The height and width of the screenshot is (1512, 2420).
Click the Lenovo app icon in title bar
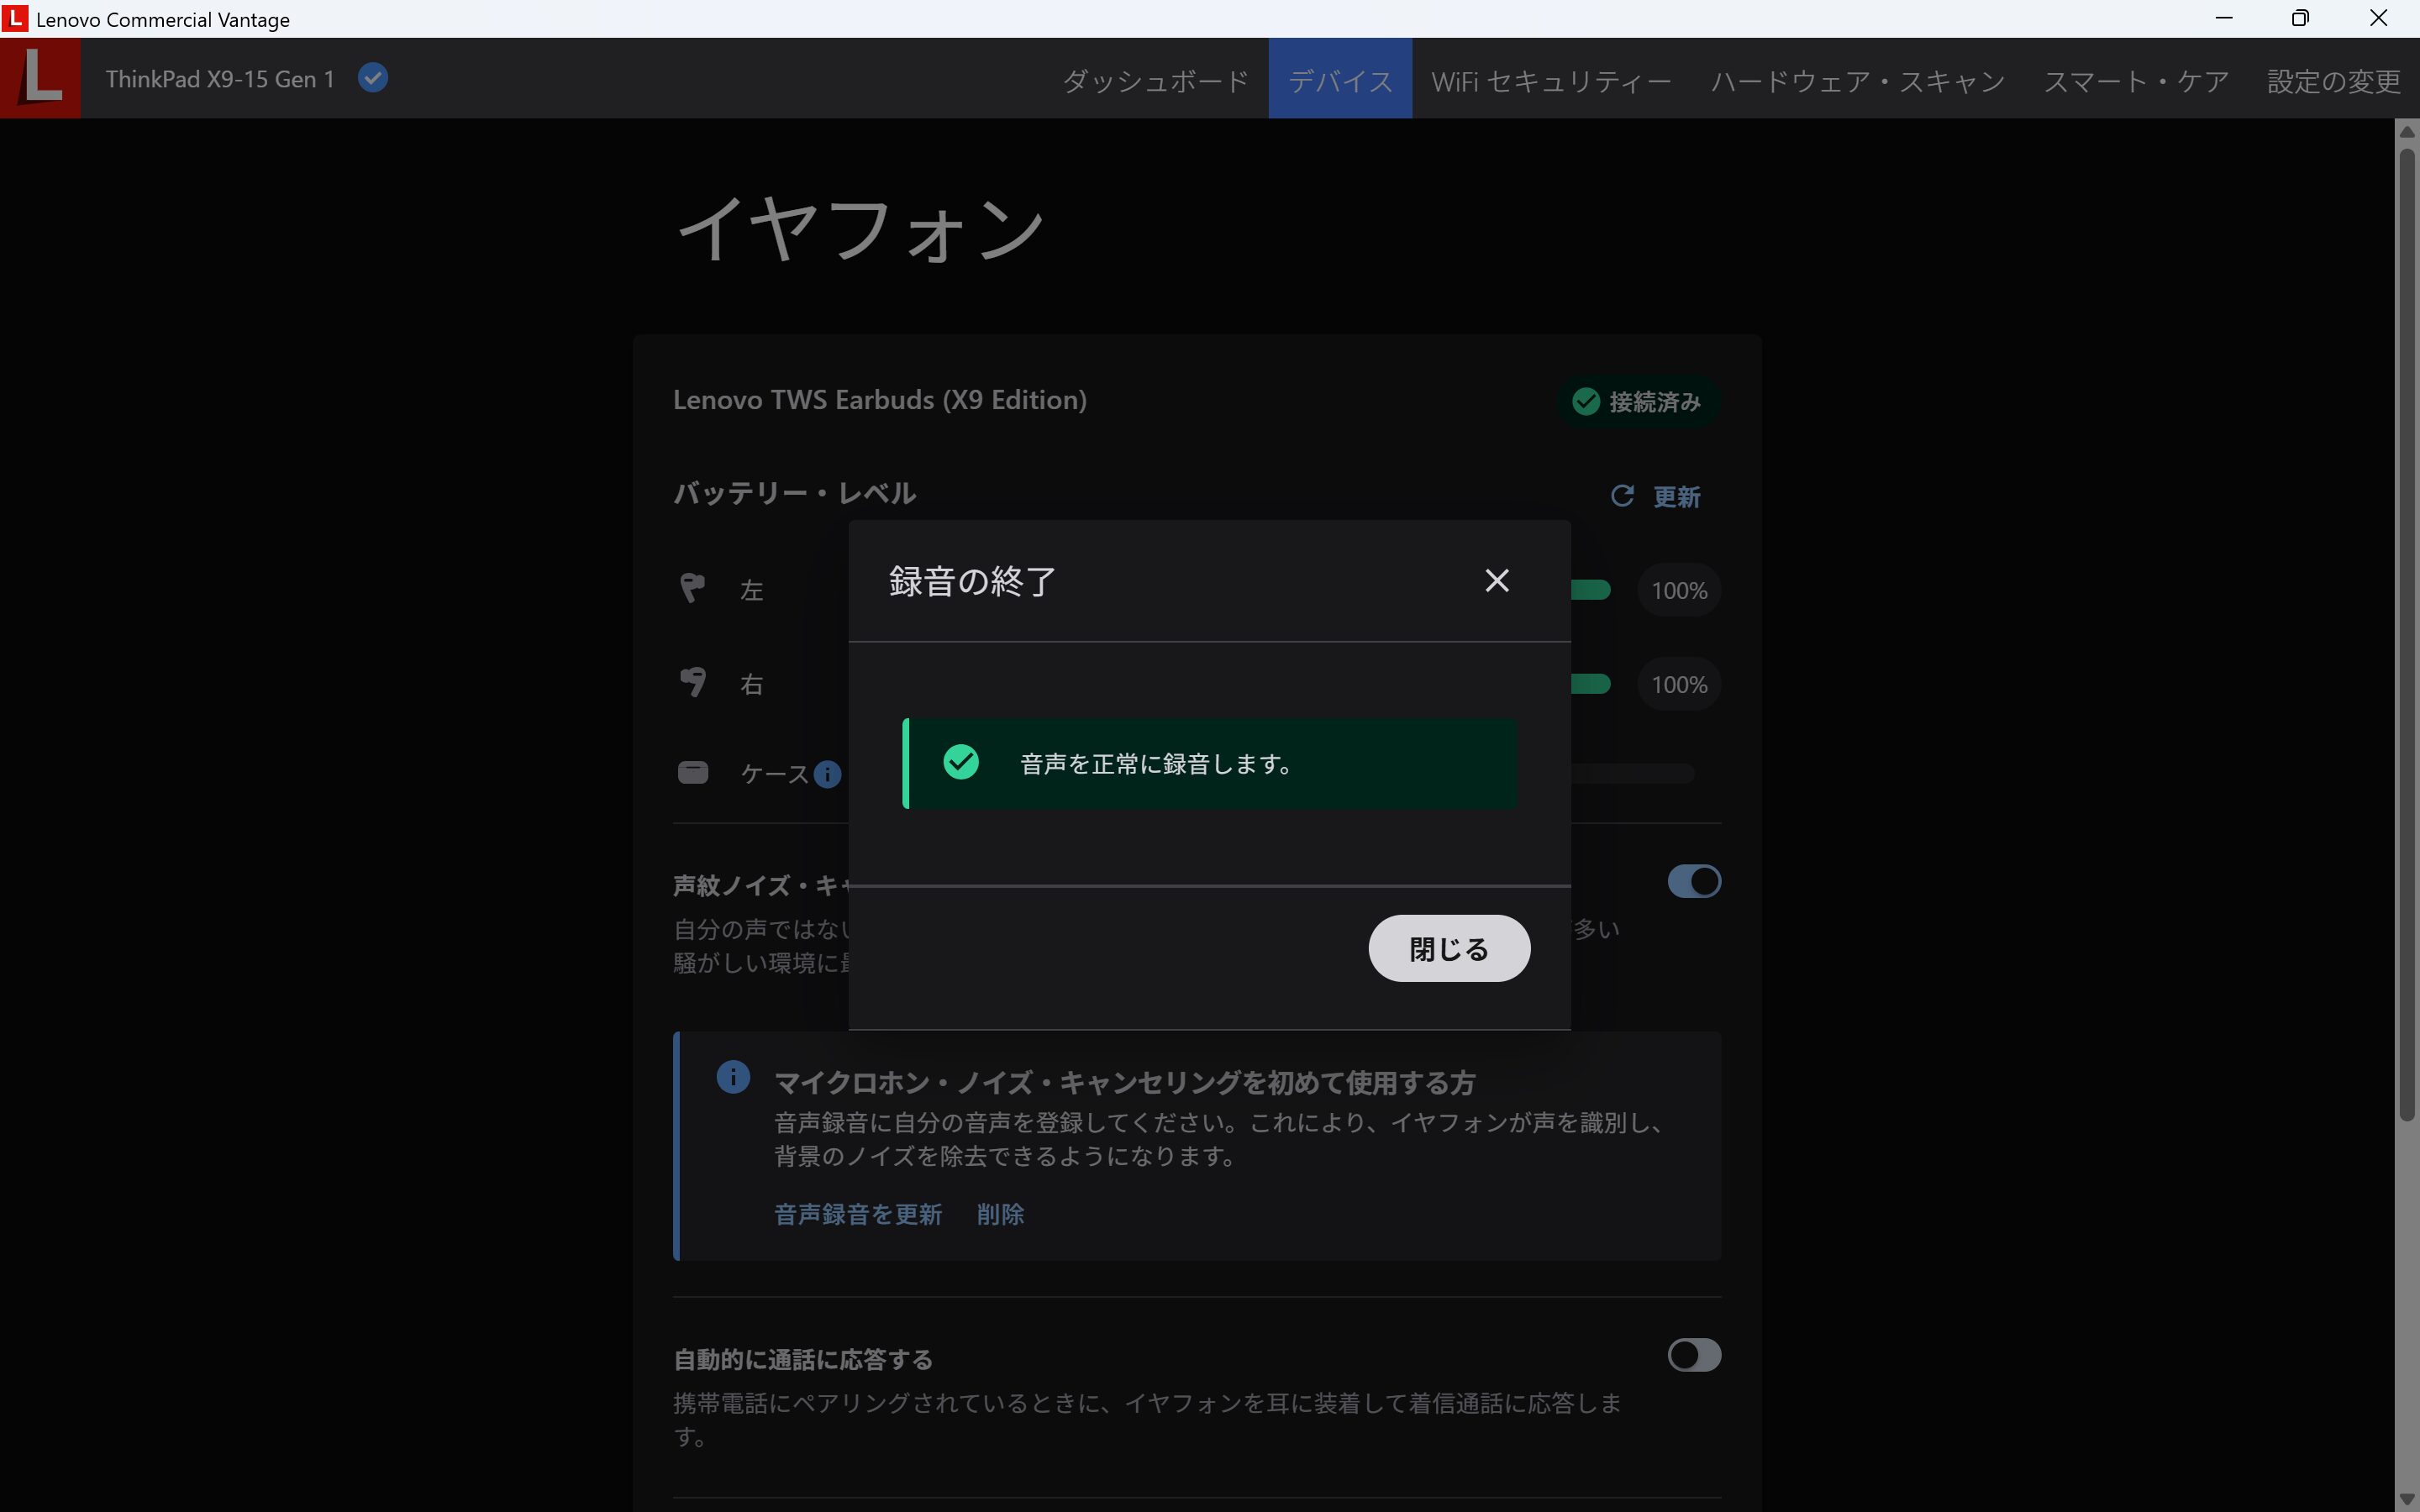(x=15, y=19)
